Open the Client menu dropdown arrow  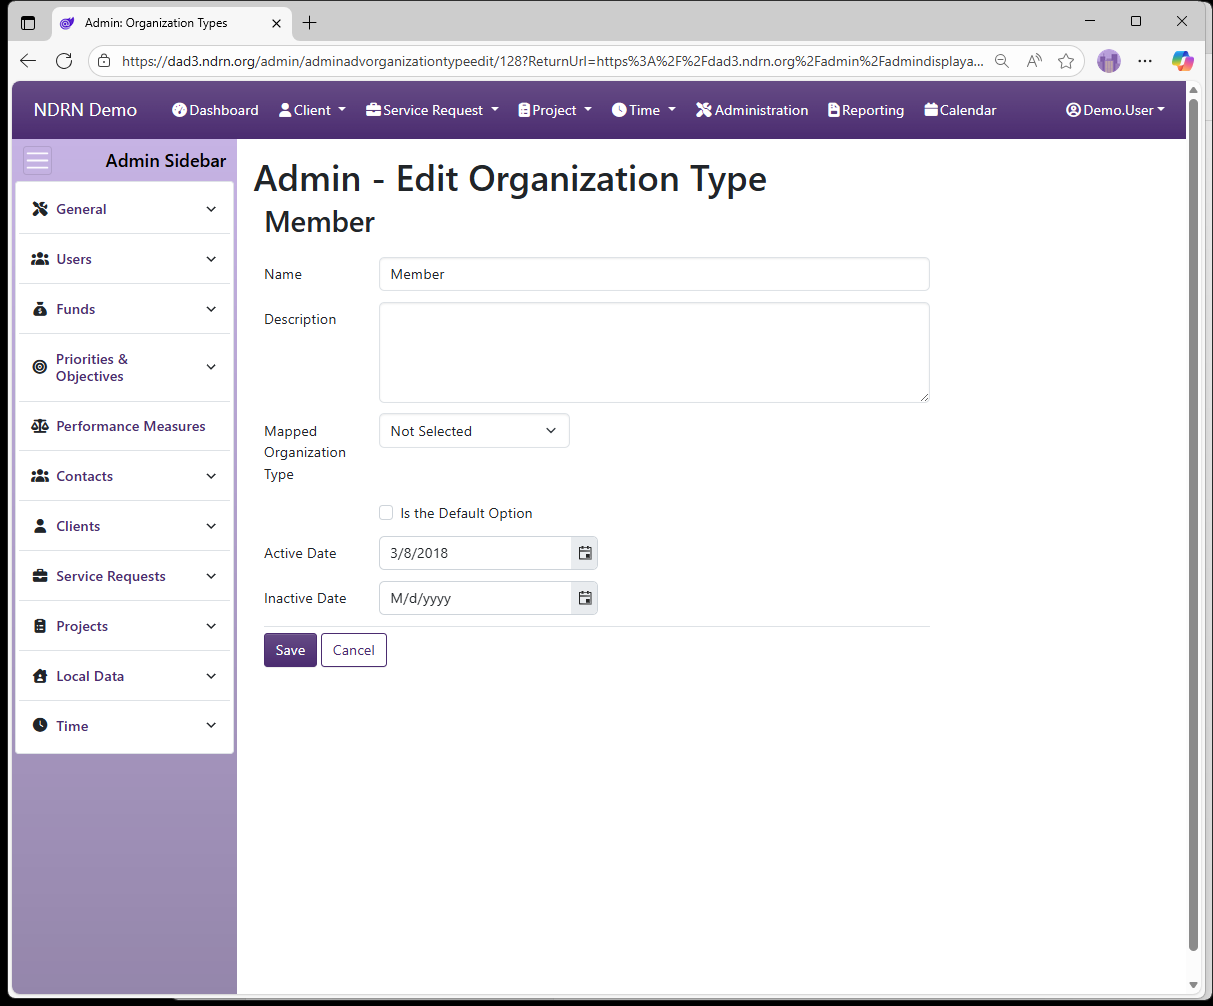[342, 110]
